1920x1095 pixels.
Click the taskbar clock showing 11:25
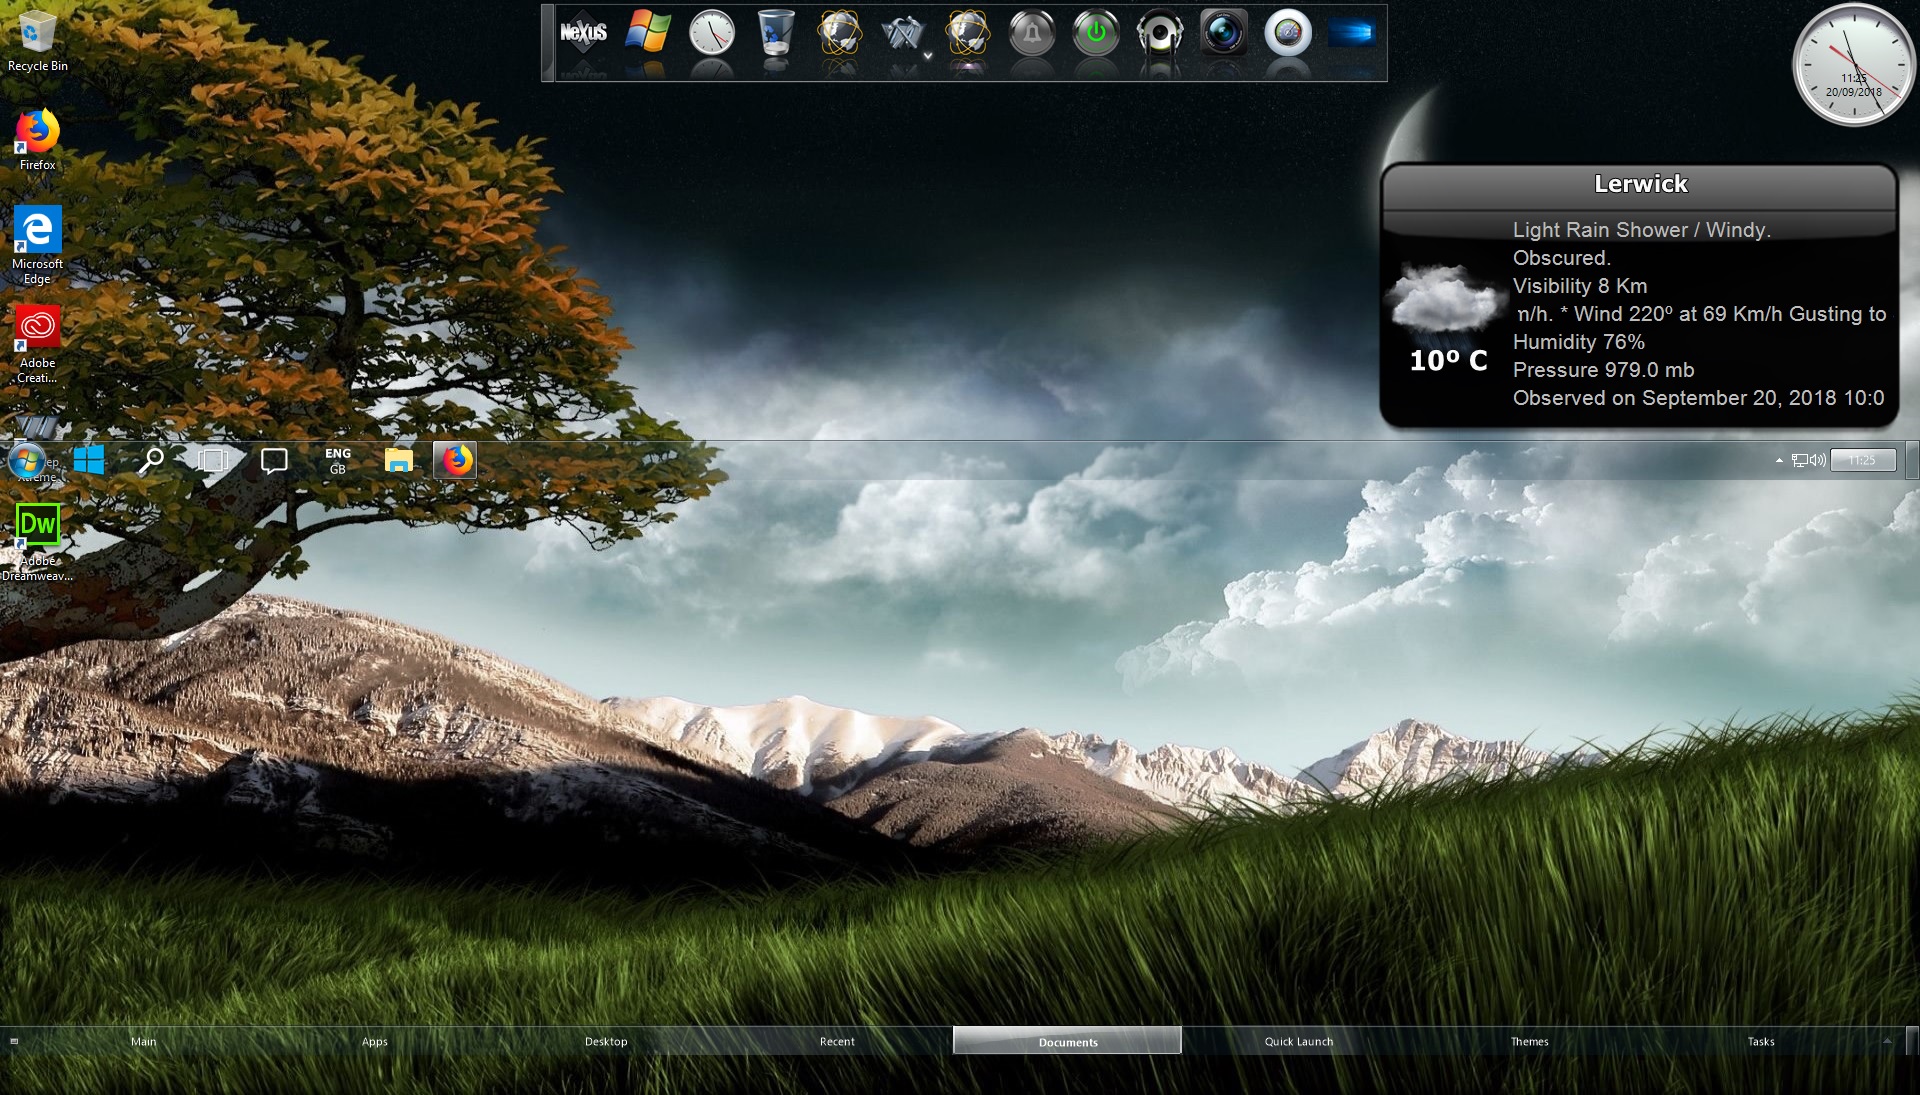tap(1862, 461)
